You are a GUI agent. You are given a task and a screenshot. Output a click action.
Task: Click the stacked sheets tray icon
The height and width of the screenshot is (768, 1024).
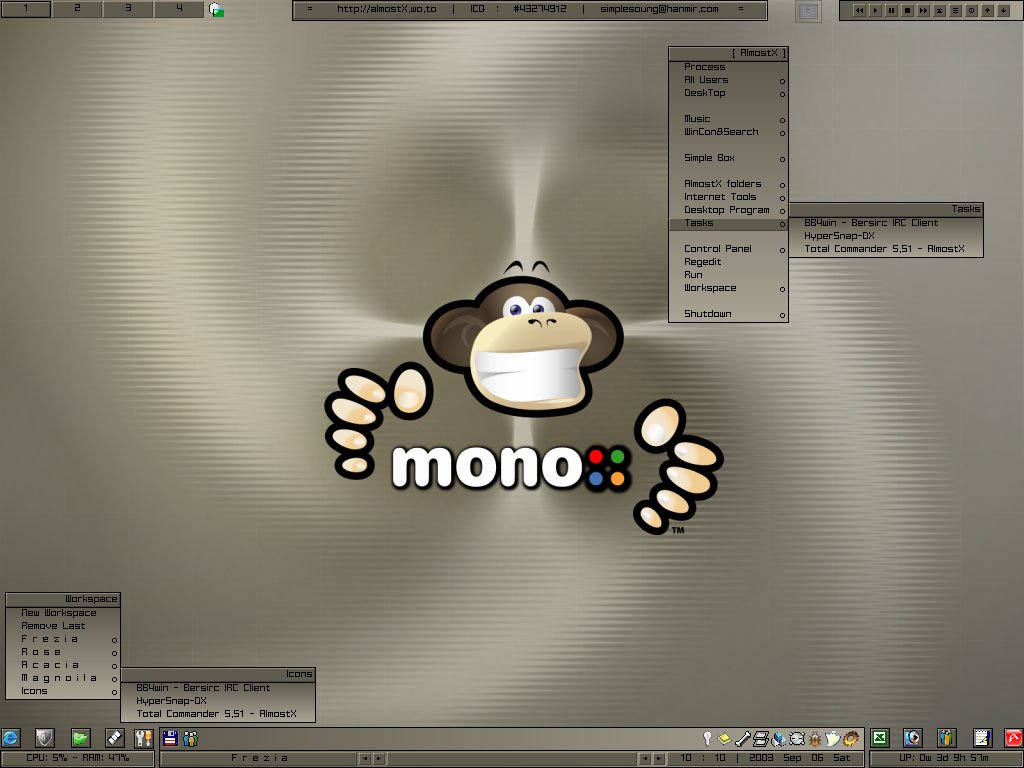(x=760, y=739)
